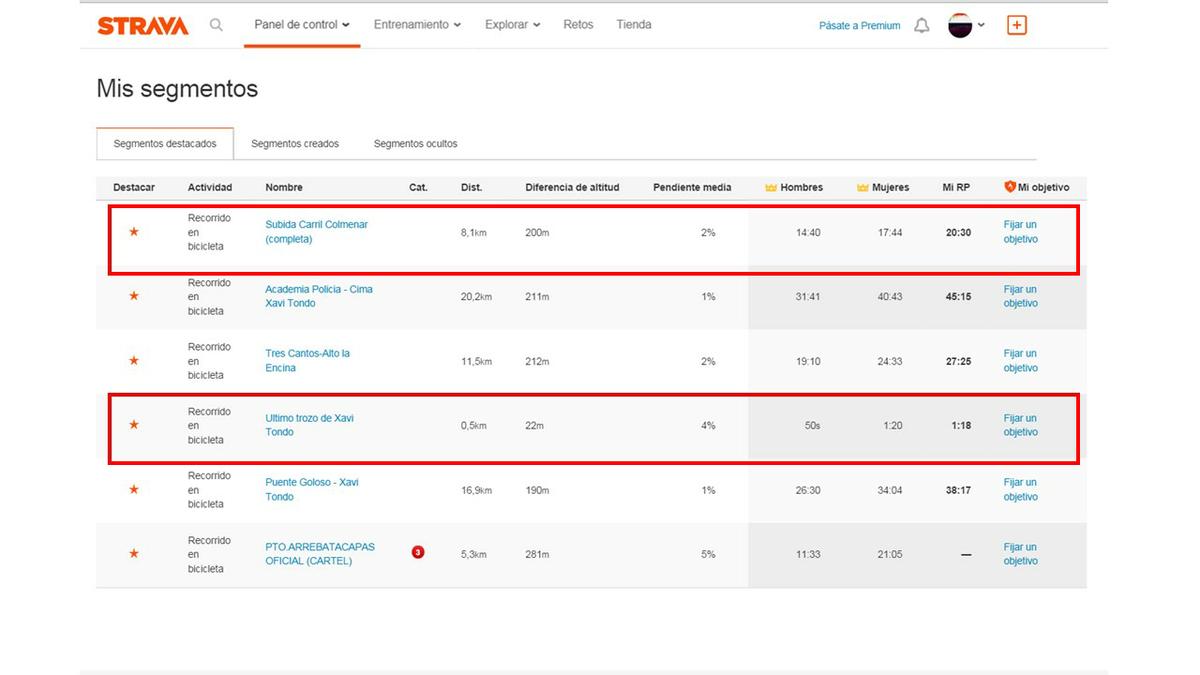The height and width of the screenshot is (675, 1200).
Task: Open notifications bell icon
Action: (922, 26)
